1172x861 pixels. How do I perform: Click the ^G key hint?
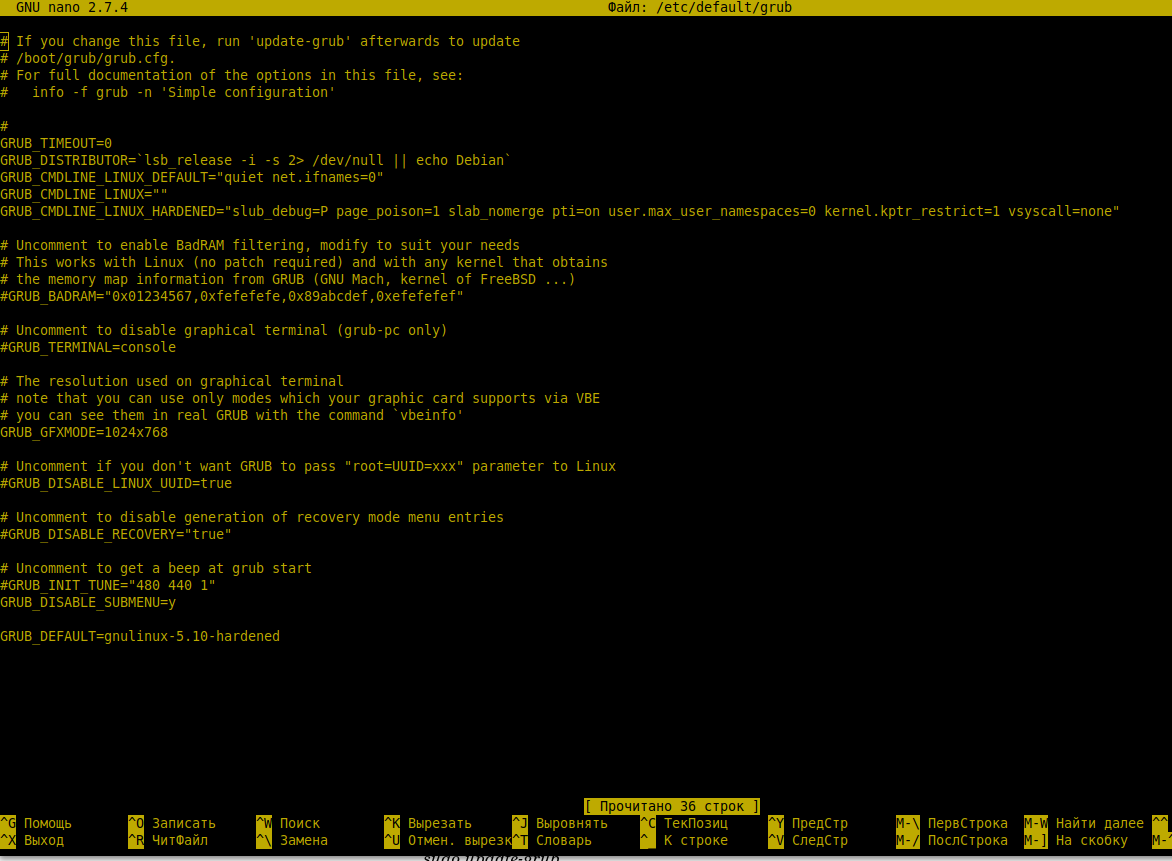[x=8, y=823]
